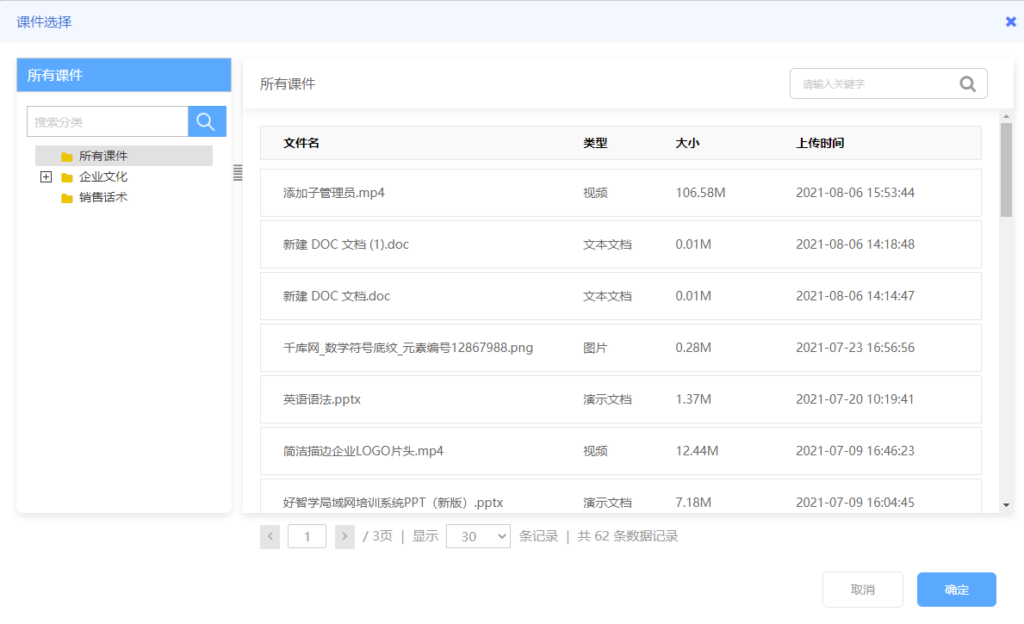Viewport: 1024px width, 624px height.
Task: Select file 新建 DOC 文档 (1).doc
Action: pos(345,244)
